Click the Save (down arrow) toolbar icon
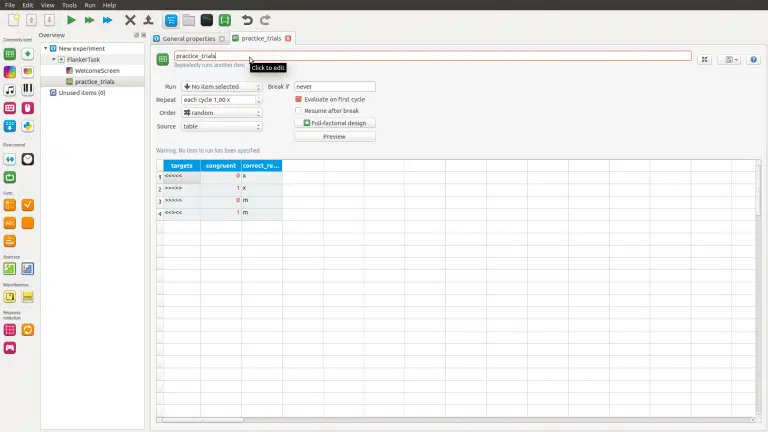 point(49,20)
